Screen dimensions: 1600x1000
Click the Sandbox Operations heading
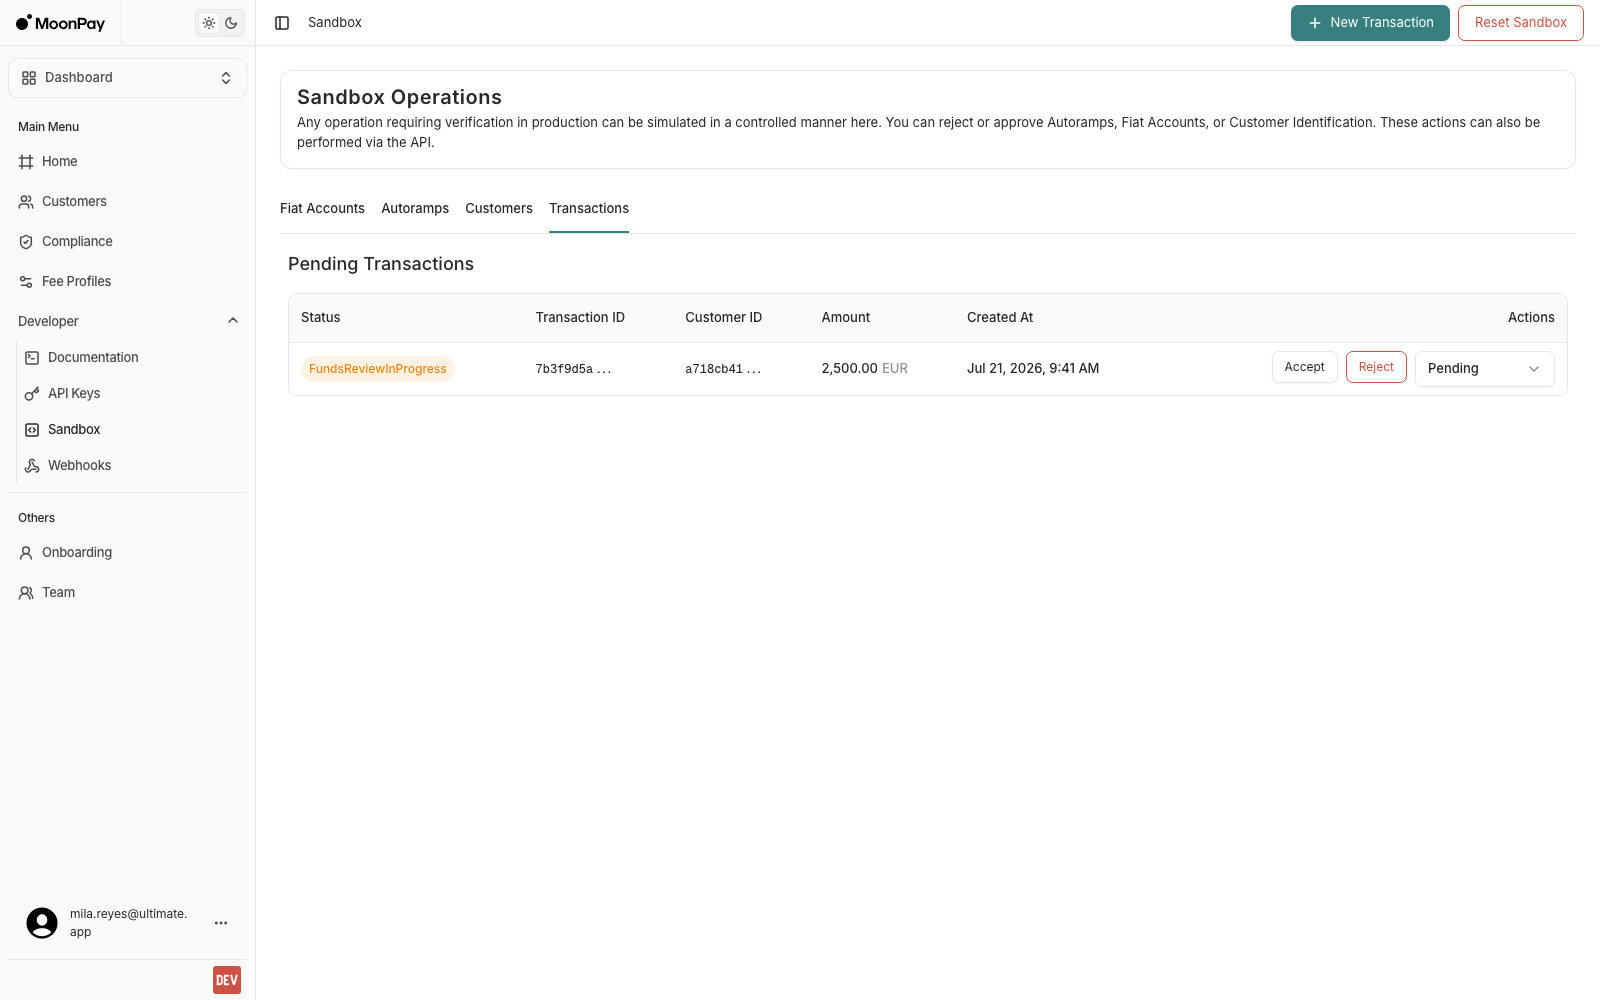(399, 97)
